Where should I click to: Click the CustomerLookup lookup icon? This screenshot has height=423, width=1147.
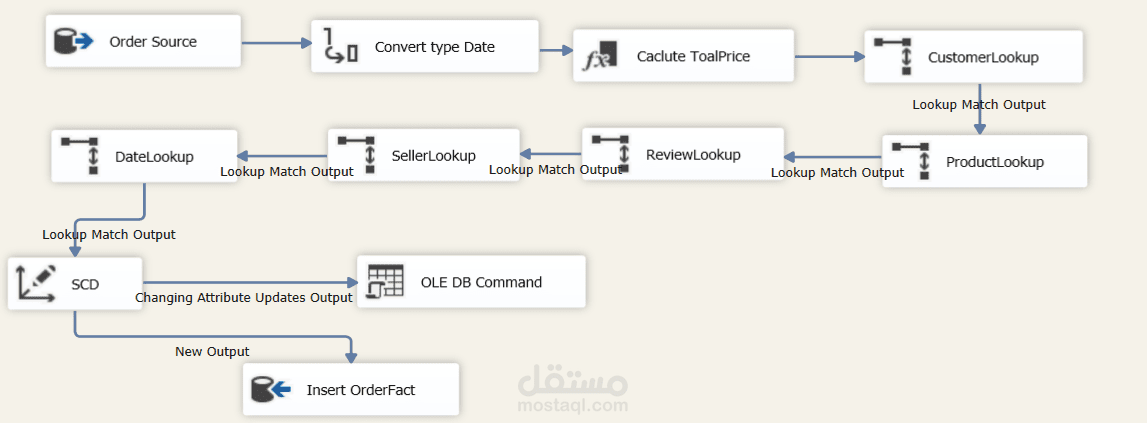tap(893, 56)
